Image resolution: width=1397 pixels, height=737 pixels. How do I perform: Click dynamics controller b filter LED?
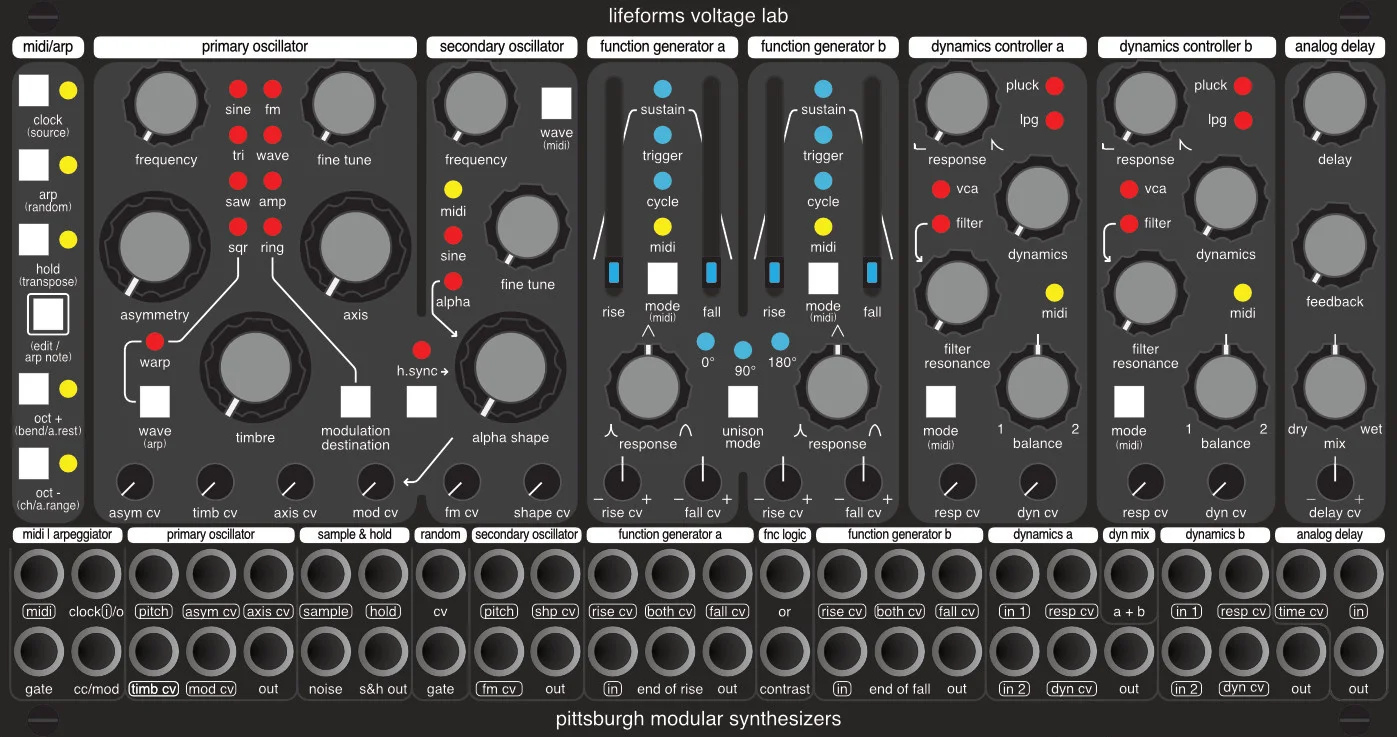[1129, 223]
